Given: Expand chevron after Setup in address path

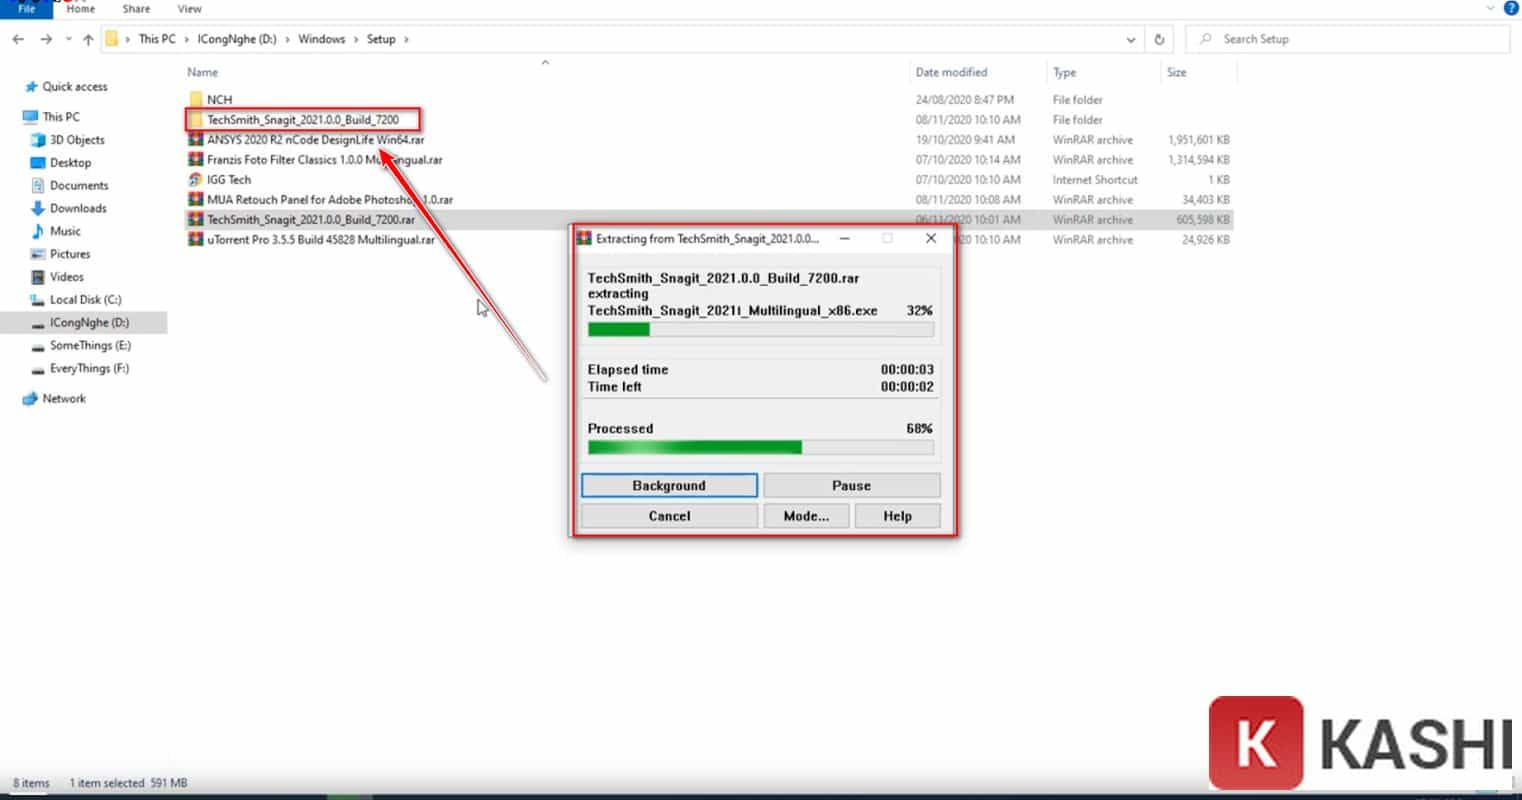Looking at the screenshot, I should (406, 39).
